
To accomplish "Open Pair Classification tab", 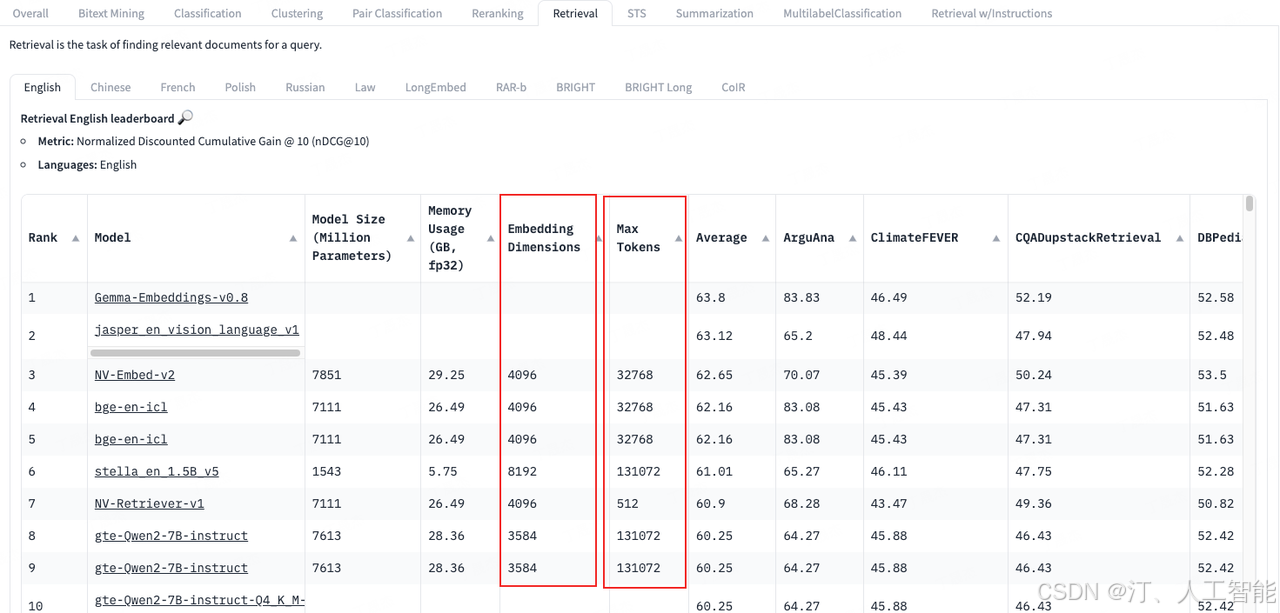I will (x=397, y=14).
